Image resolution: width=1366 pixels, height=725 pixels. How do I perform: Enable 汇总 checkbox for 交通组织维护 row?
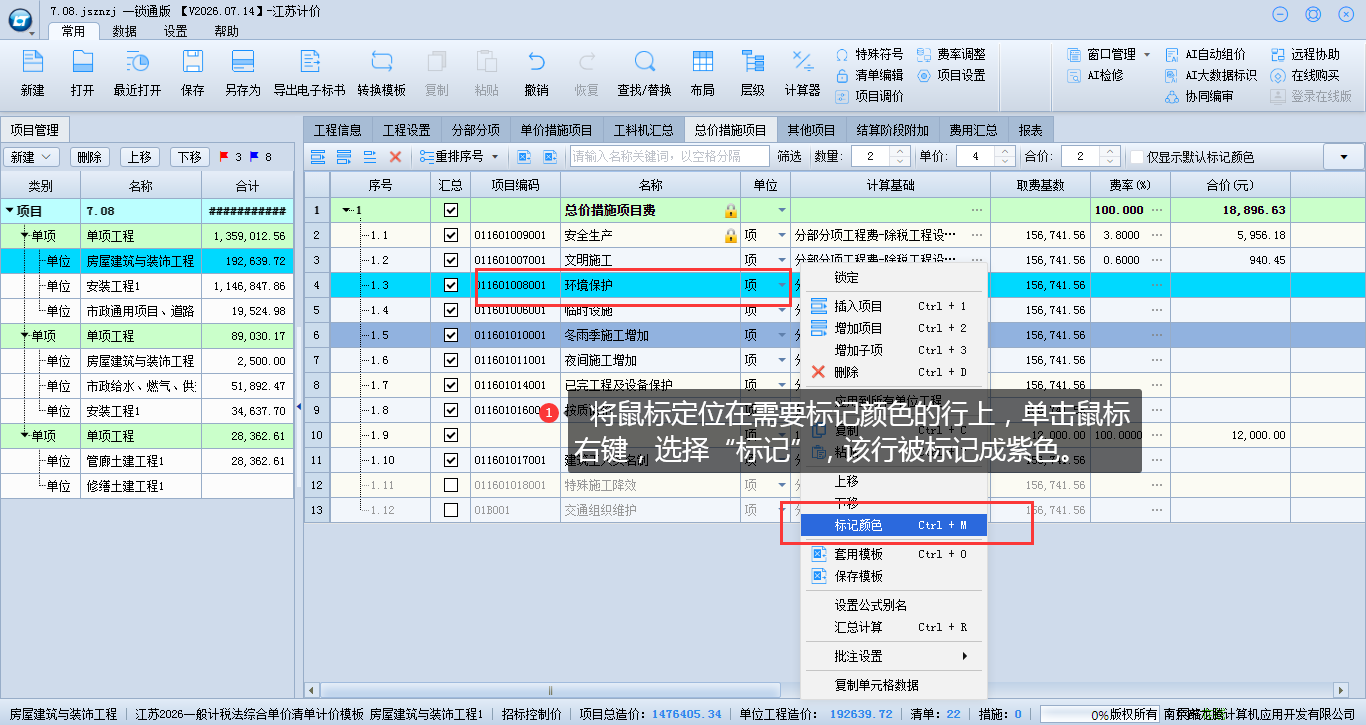coord(451,510)
